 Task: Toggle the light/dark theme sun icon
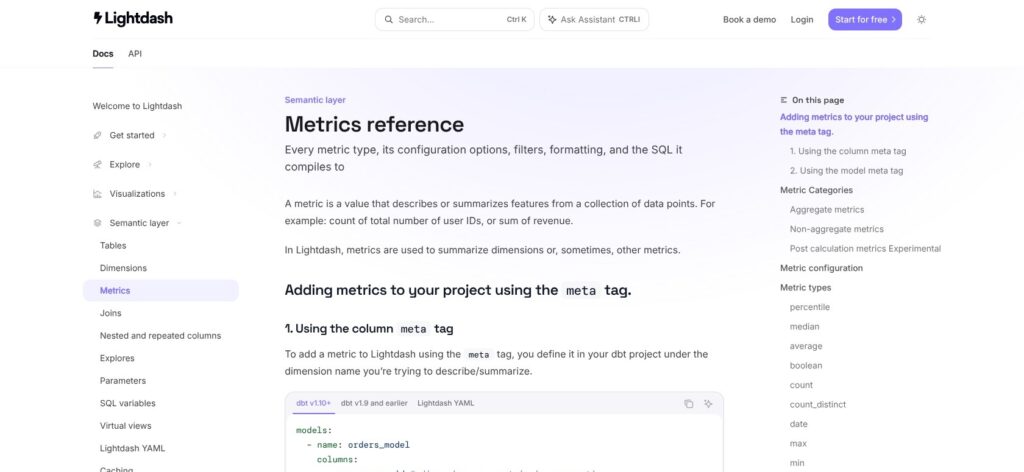[921, 20]
